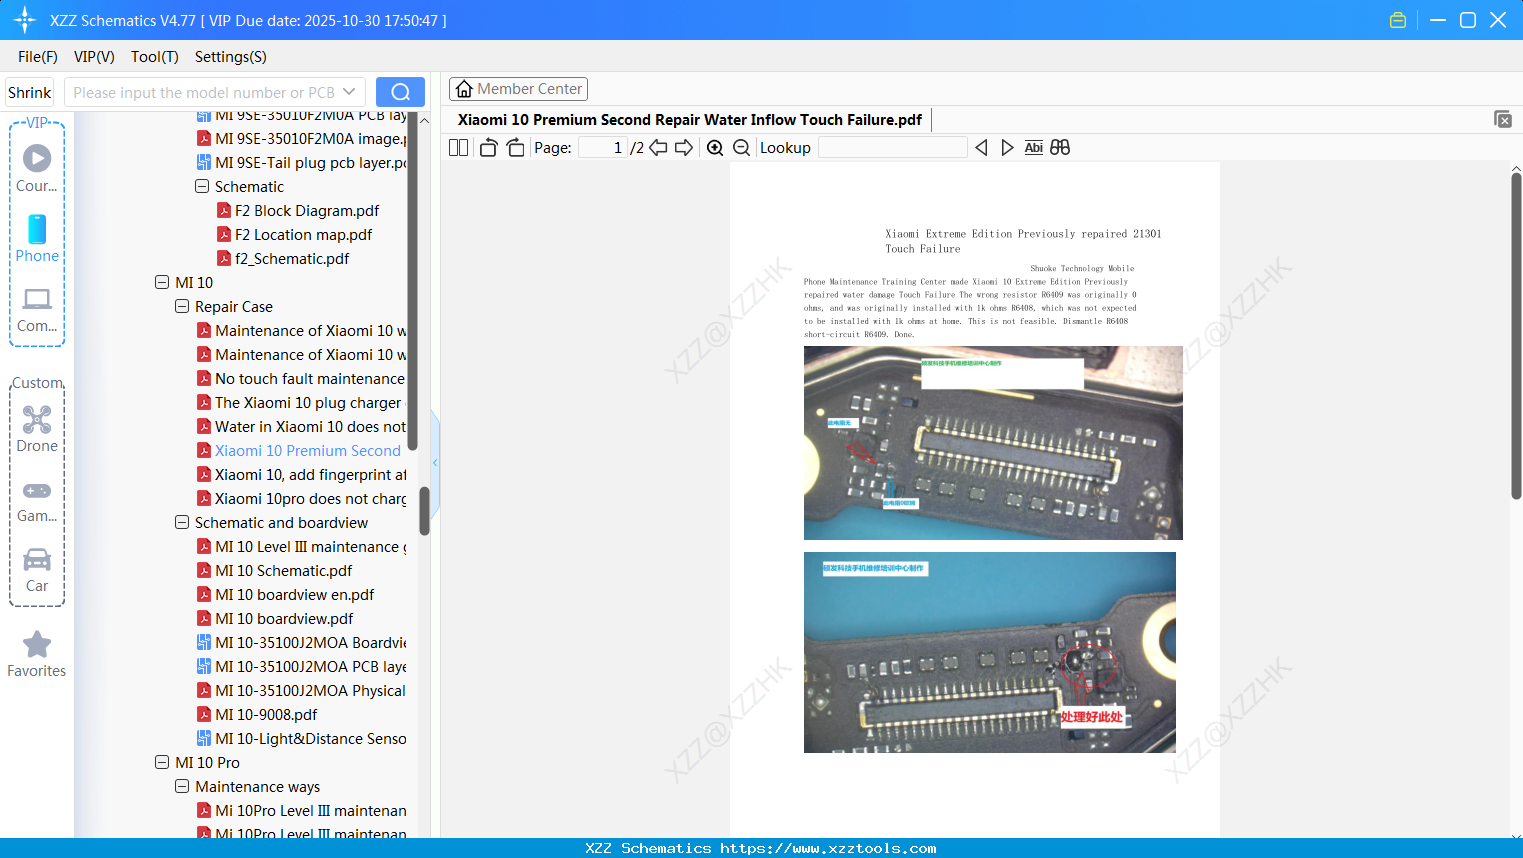Select the Xiaomi 10 Premium Second Repair document tab

click(690, 120)
